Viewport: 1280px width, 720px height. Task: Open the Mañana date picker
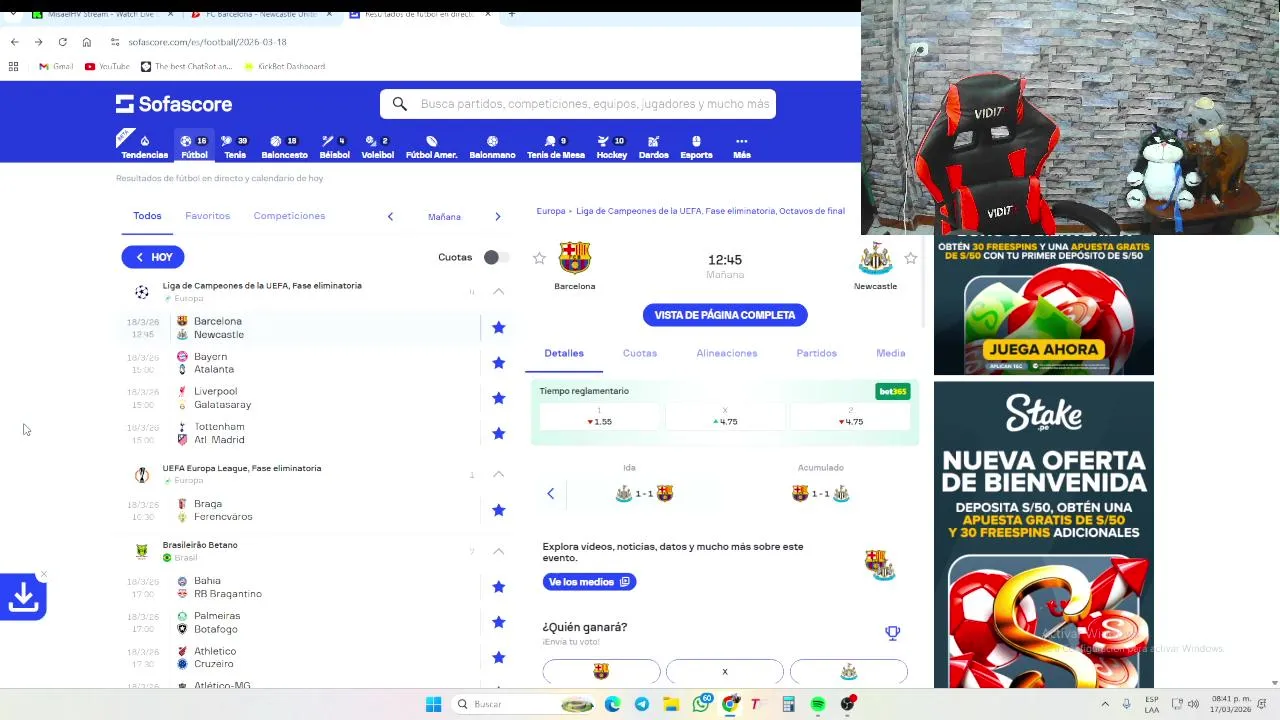pos(444,217)
